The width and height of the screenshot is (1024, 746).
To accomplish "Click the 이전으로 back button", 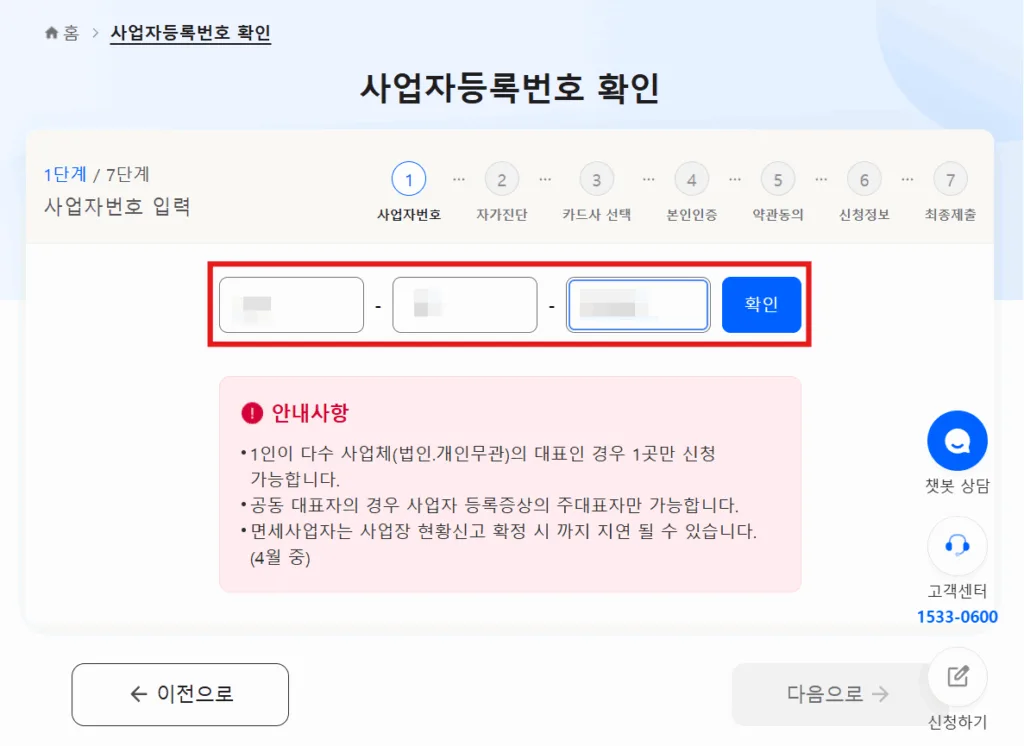I will tap(180, 694).
